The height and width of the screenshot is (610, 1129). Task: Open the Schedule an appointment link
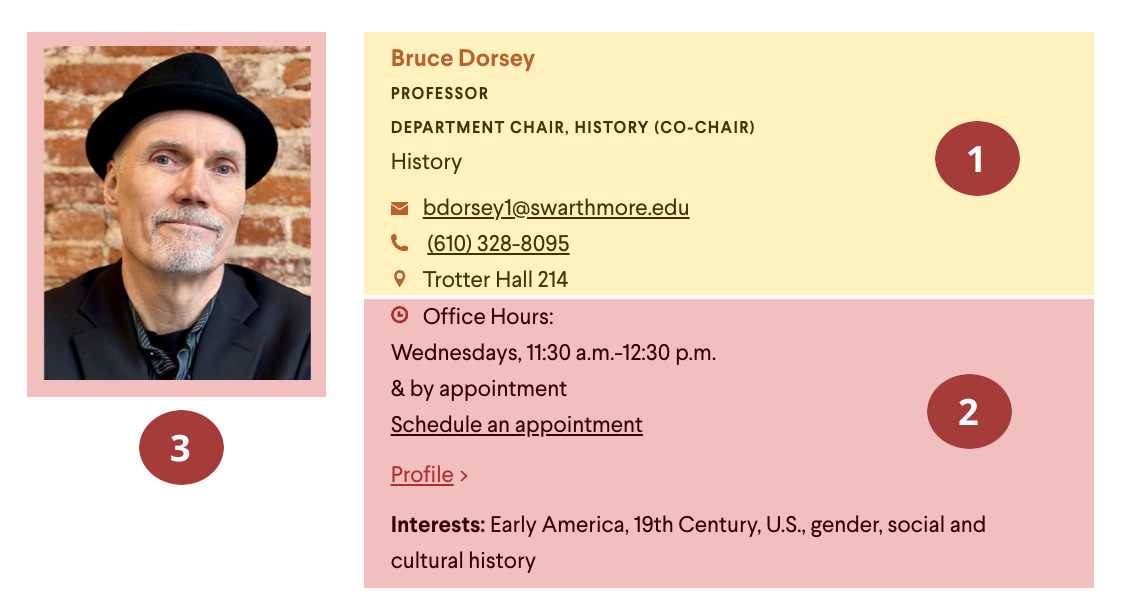[516, 424]
